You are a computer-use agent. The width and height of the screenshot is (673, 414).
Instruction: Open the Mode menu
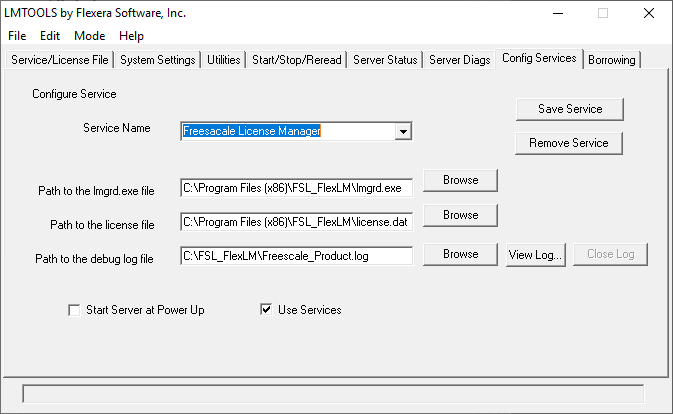point(89,36)
